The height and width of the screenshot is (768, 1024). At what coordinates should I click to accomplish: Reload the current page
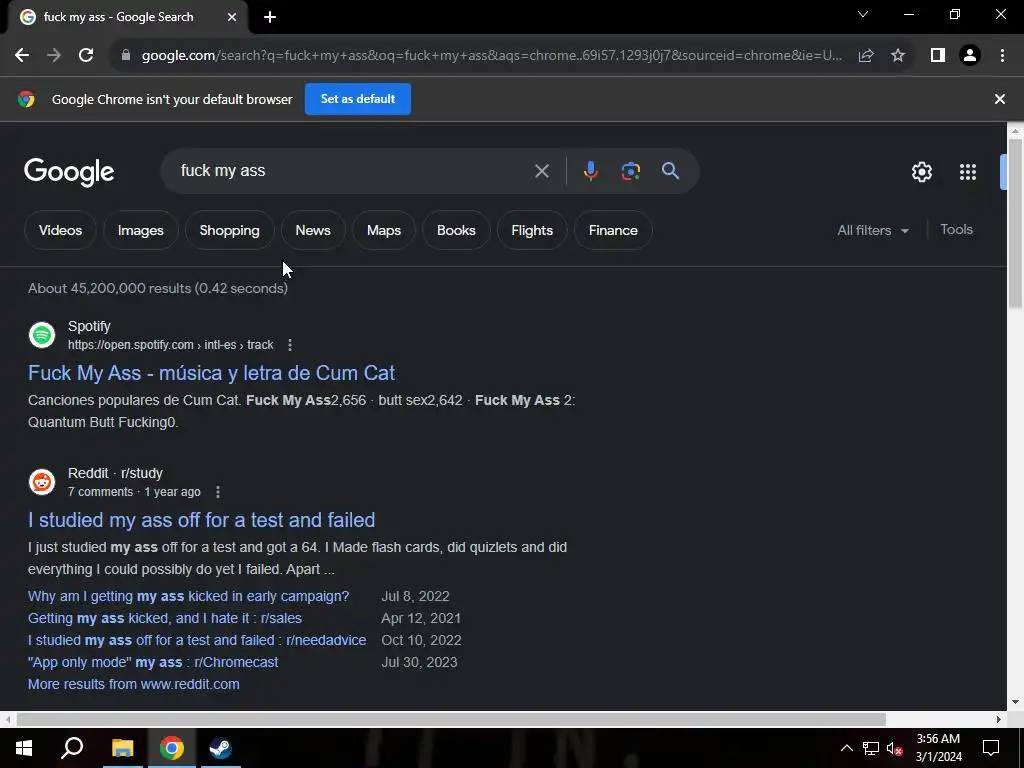click(86, 56)
